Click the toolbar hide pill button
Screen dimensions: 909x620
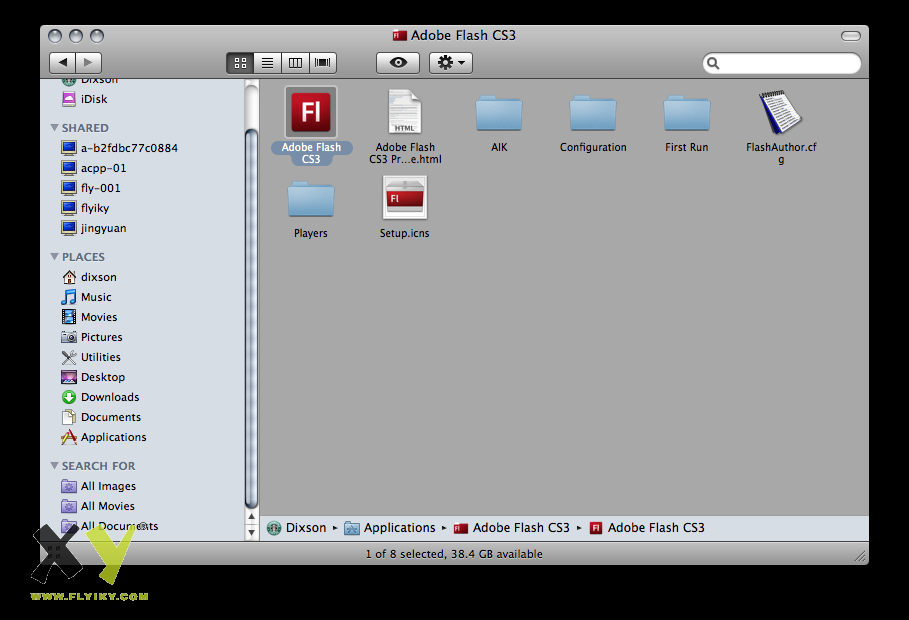(x=850, y=36)
